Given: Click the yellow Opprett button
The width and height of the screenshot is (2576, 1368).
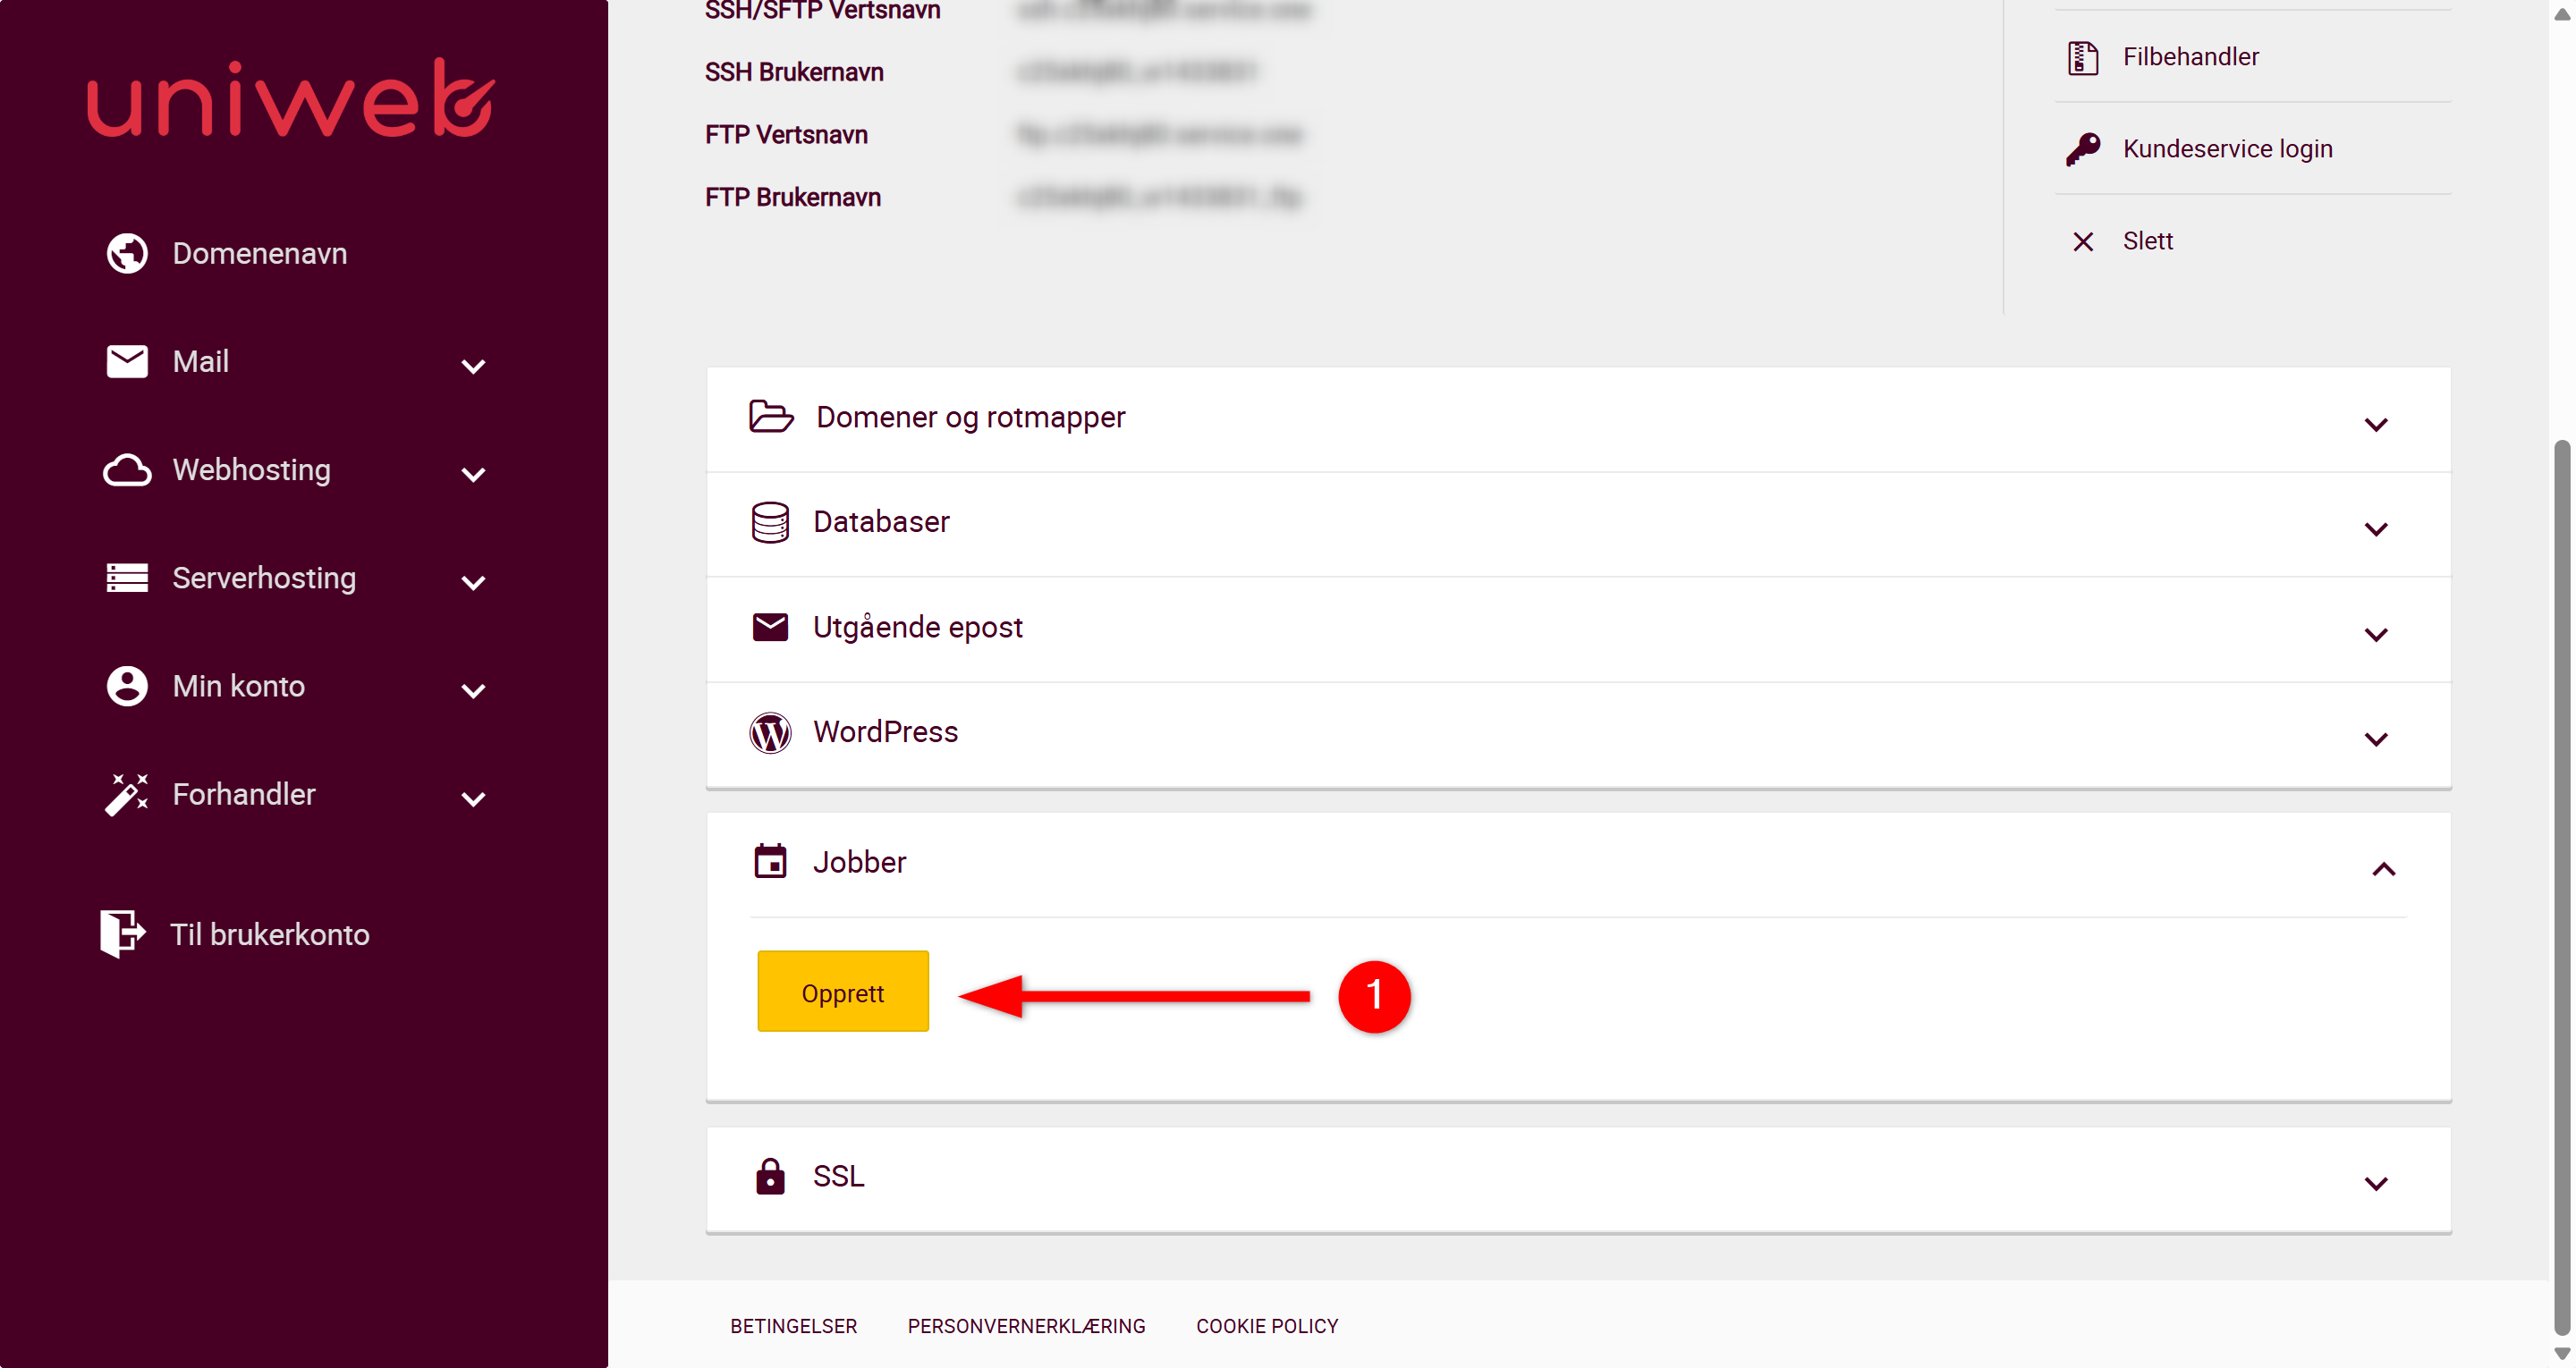Looking at the screenshot, I should tap(843, 991).
